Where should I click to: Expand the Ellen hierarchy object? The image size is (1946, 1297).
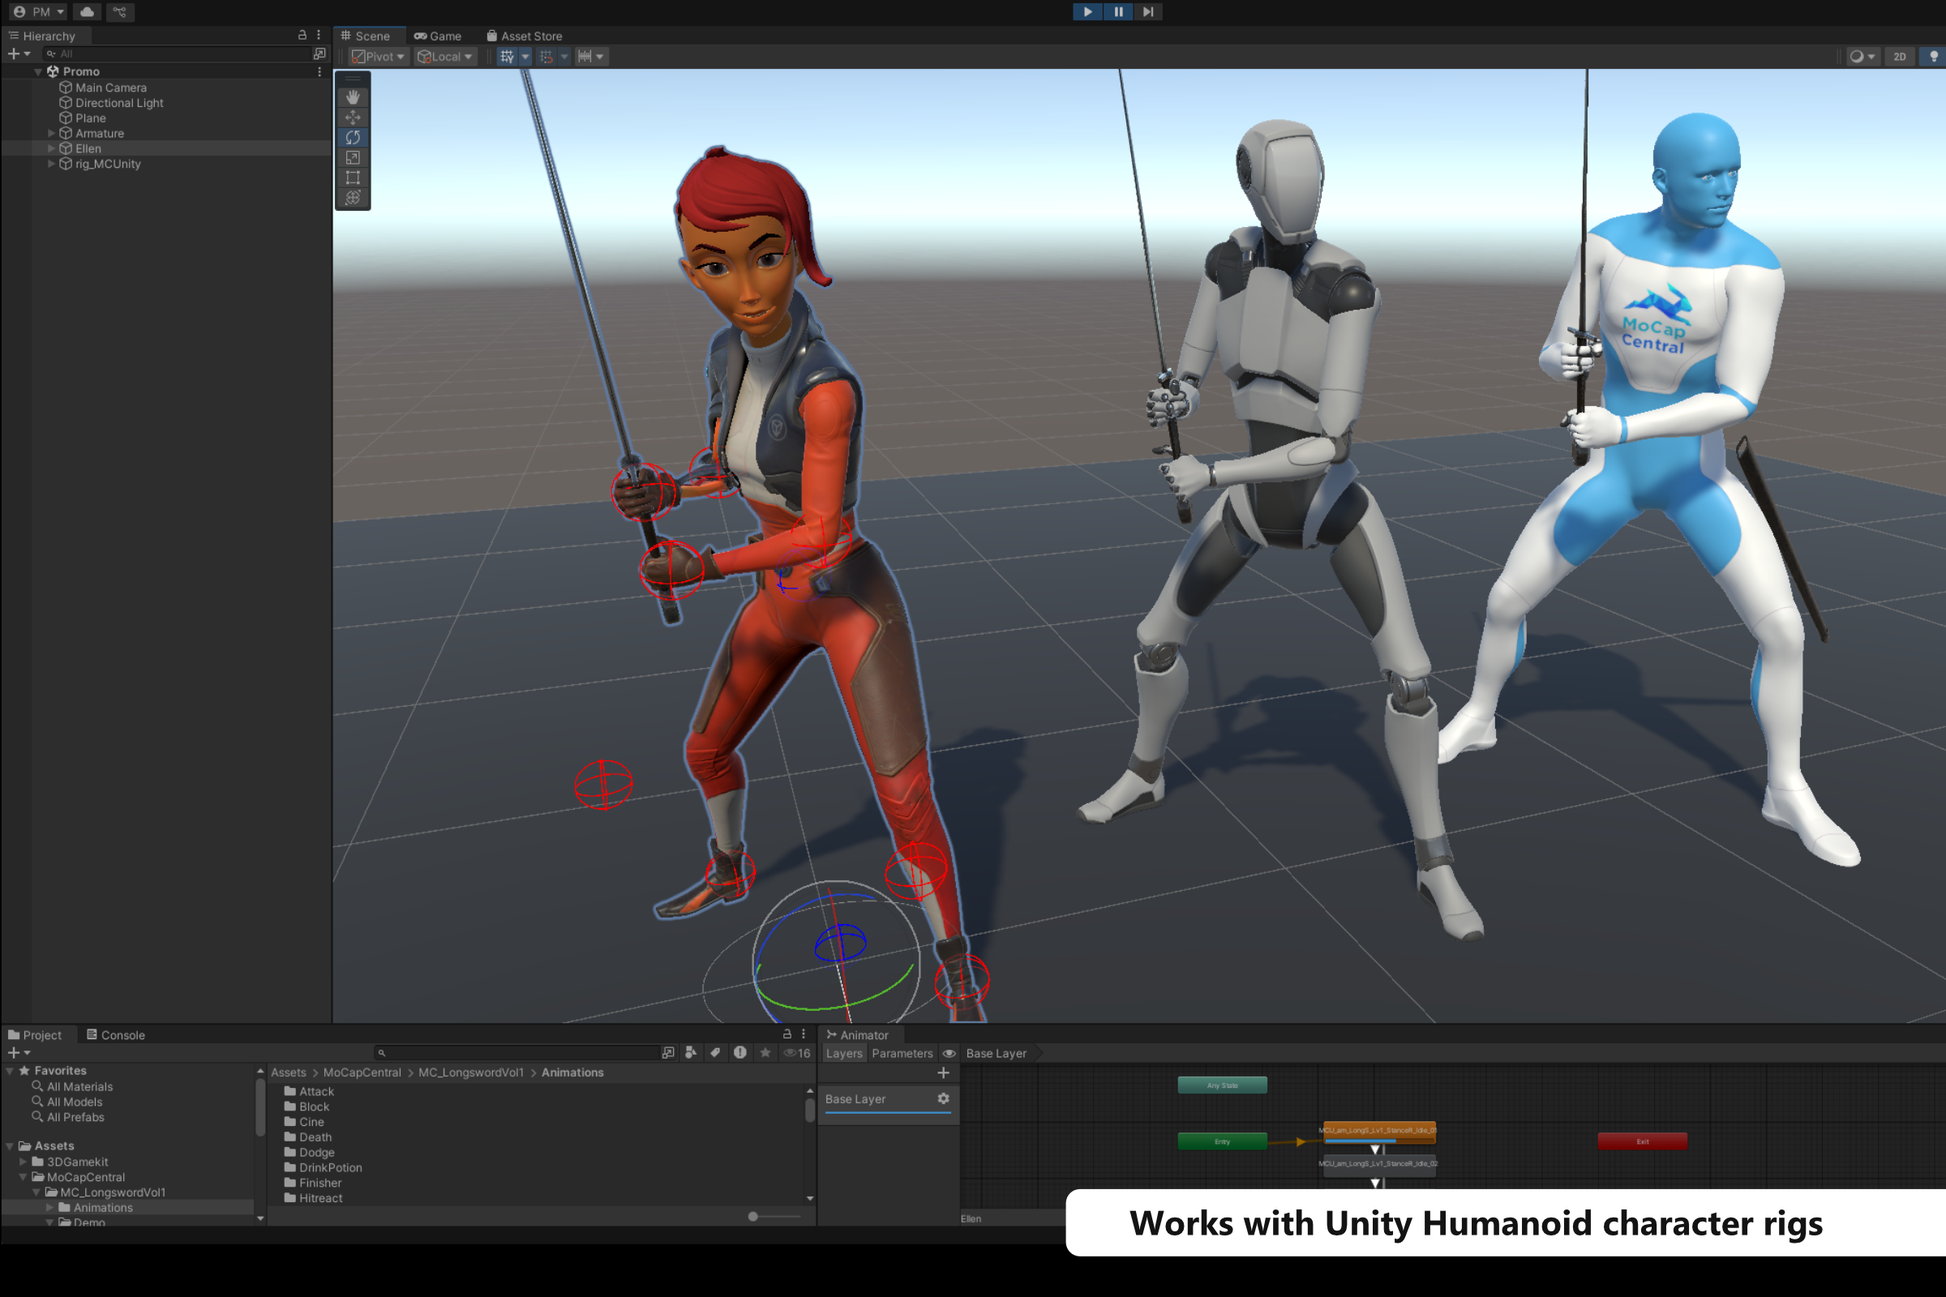tap(52, 148)
